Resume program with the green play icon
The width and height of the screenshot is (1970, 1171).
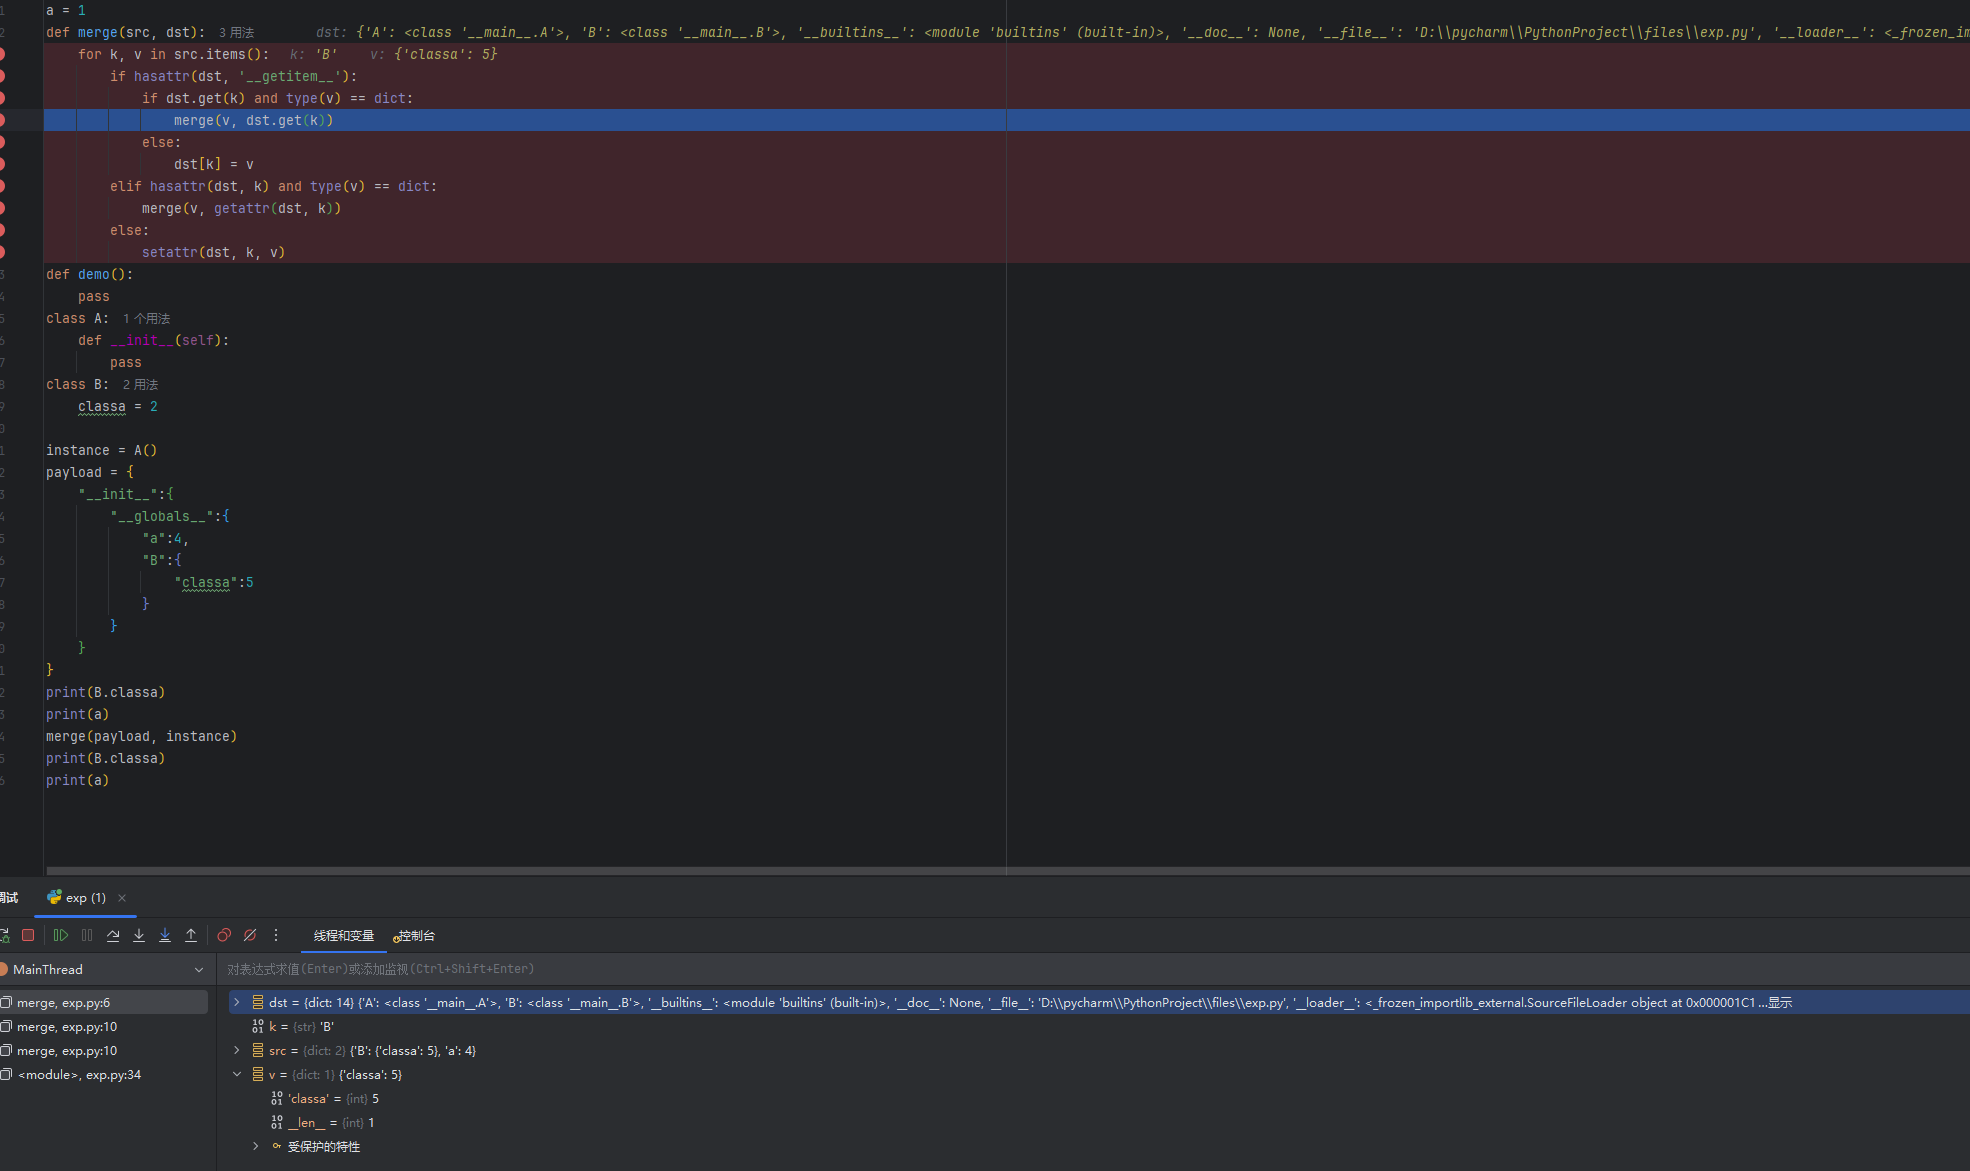pos(61,935)
